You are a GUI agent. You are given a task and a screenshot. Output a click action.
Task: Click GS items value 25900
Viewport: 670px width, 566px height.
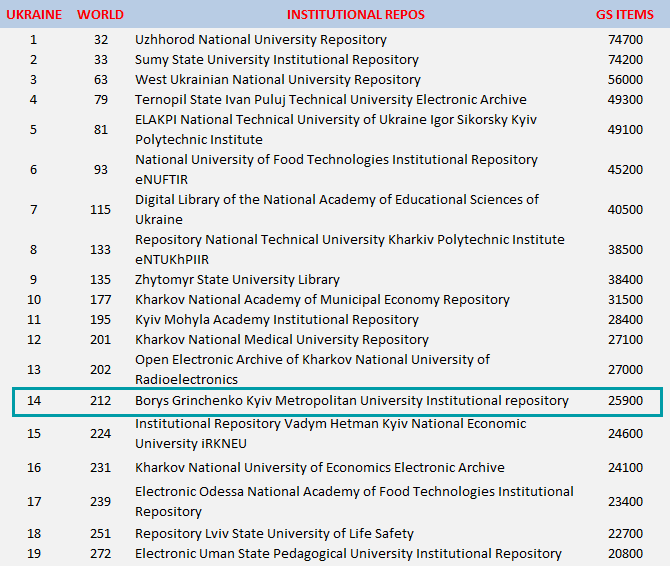pyautogui.click(x=625, y=401)
